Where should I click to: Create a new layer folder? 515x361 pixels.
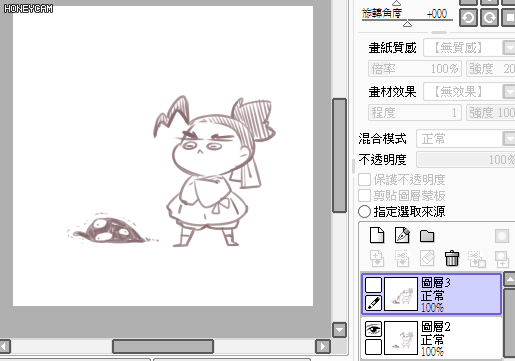click(427, 236)
